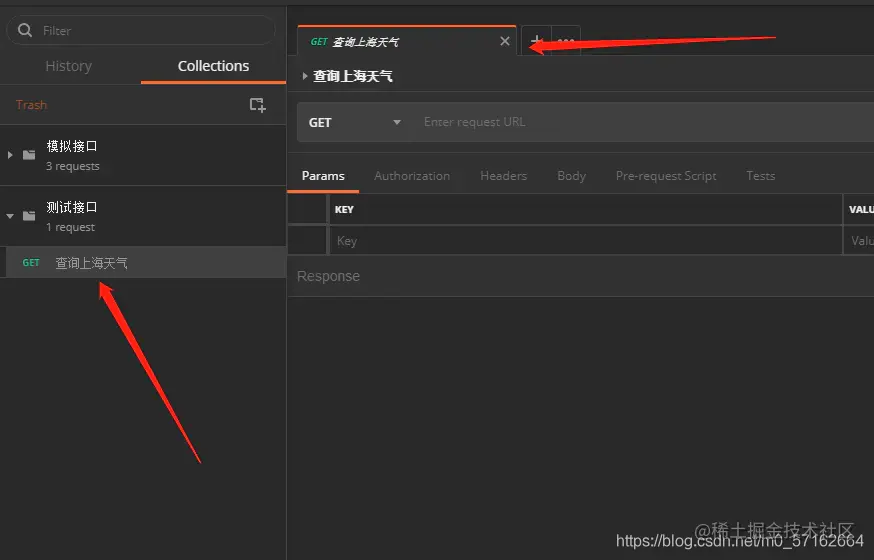Open the Headers tab
874x560 pixels.
click(x=503, y=176)
